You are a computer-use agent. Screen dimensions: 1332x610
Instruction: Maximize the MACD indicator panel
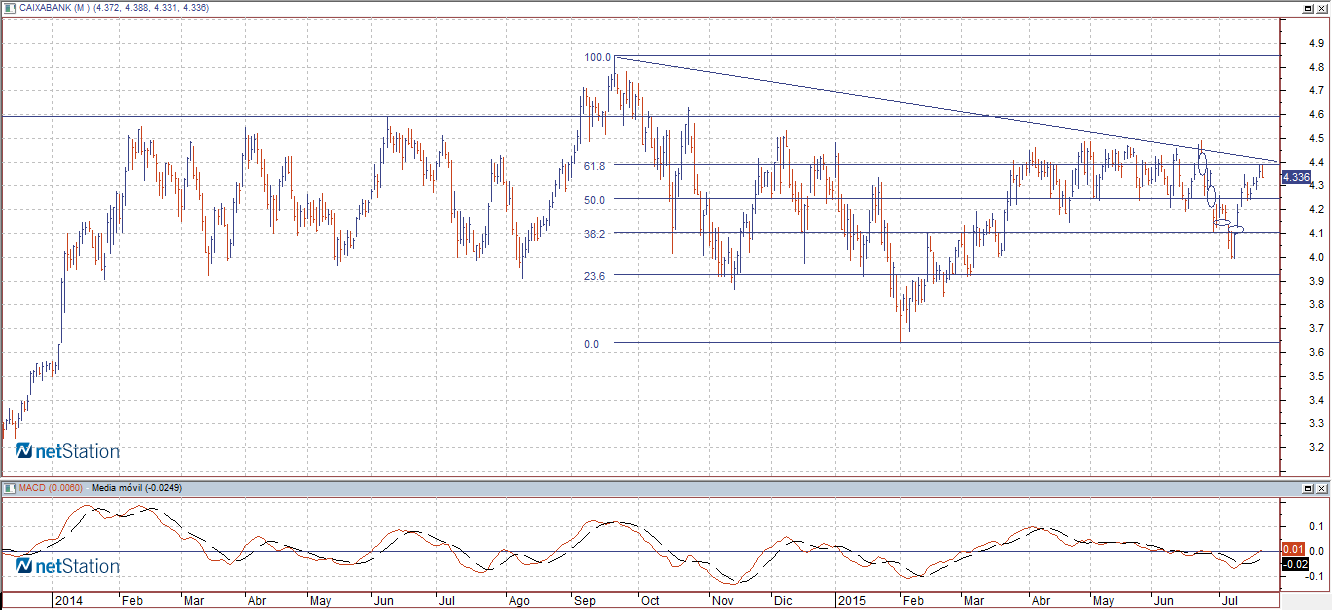click(x=1308, y=488)
